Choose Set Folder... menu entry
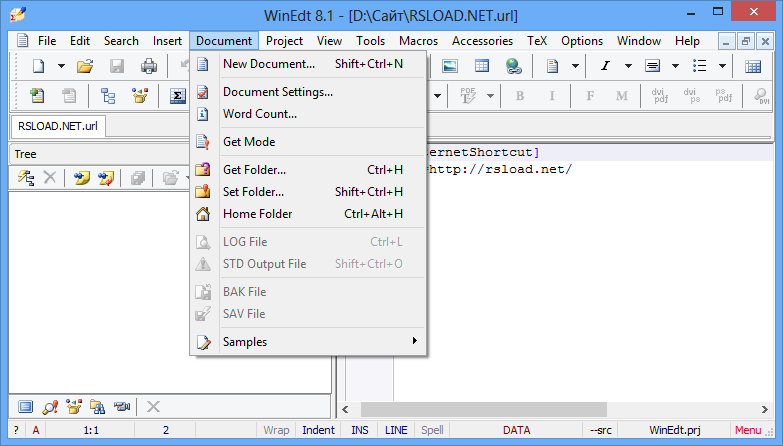 [x=309, y=192]
